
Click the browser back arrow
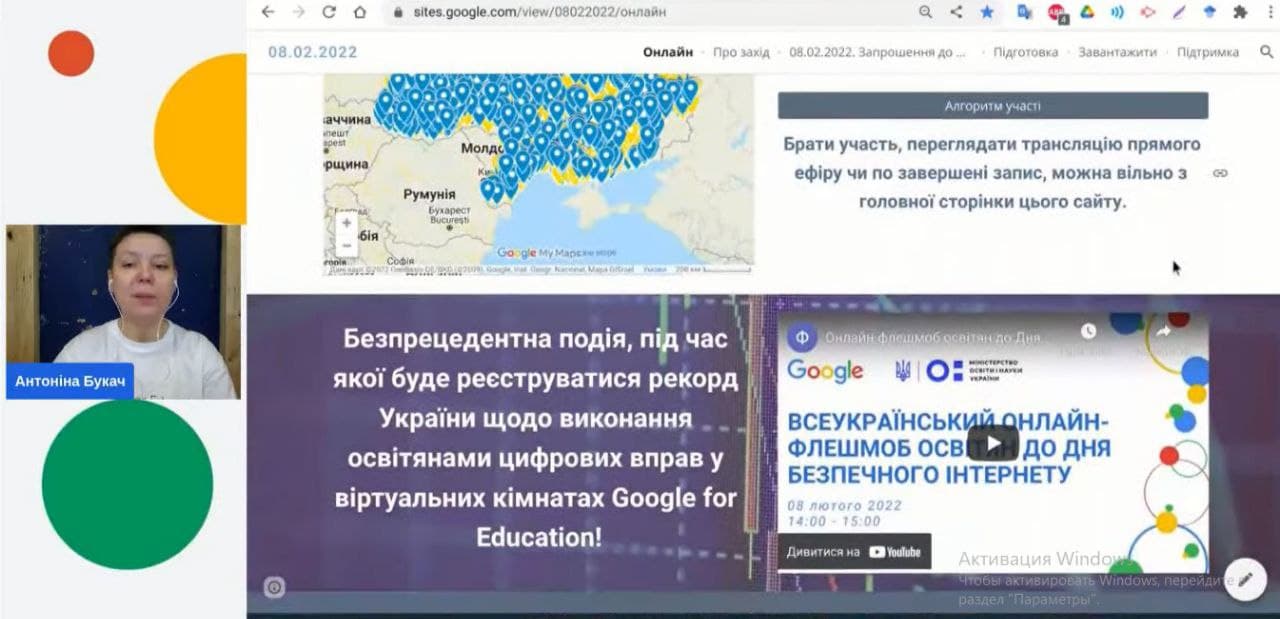(267, 12)
